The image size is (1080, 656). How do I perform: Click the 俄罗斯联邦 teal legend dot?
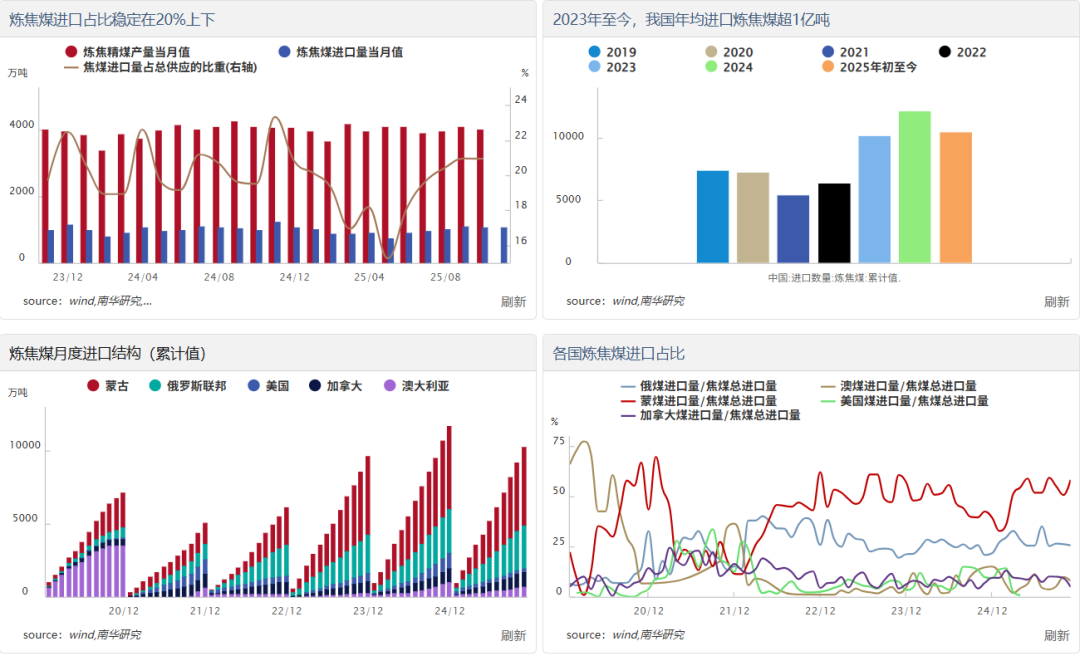pos(155,386)
